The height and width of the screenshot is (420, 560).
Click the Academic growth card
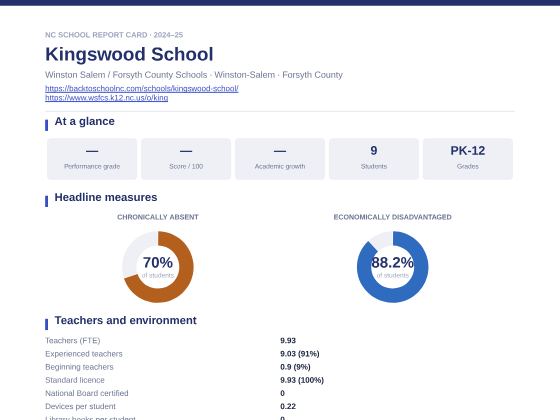click(x=280, y=159)
